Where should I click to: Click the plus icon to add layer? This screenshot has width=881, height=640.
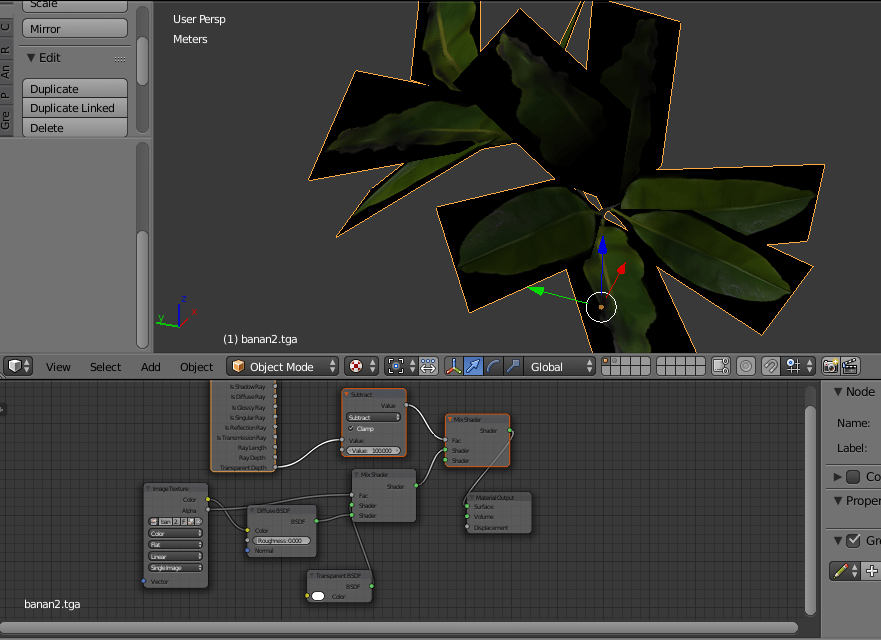[871, 571]
